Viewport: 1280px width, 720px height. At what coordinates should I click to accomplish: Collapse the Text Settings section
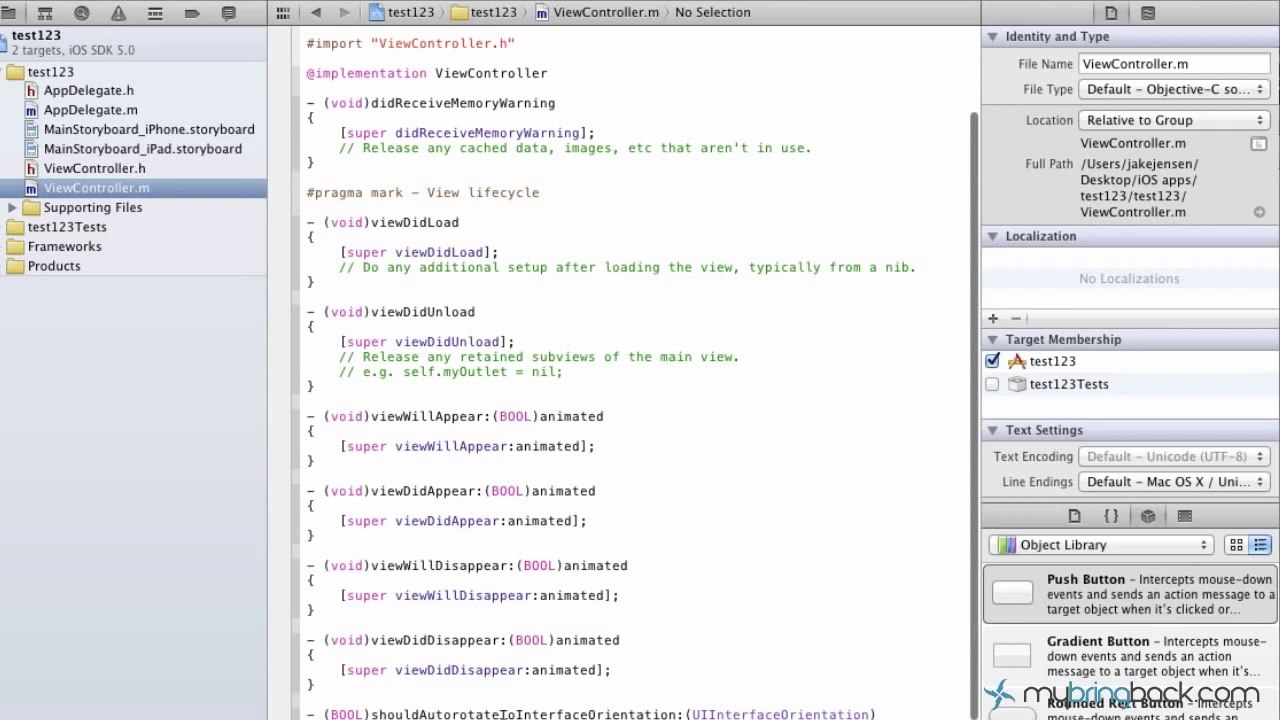(993, 430)
